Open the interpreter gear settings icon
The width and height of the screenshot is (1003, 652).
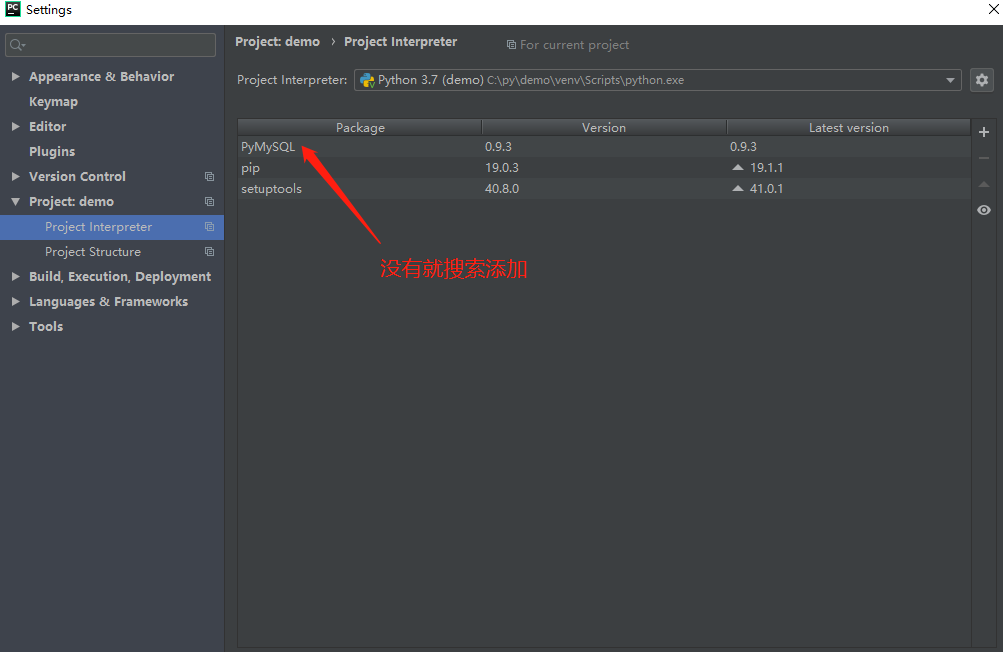click(982, 80)
